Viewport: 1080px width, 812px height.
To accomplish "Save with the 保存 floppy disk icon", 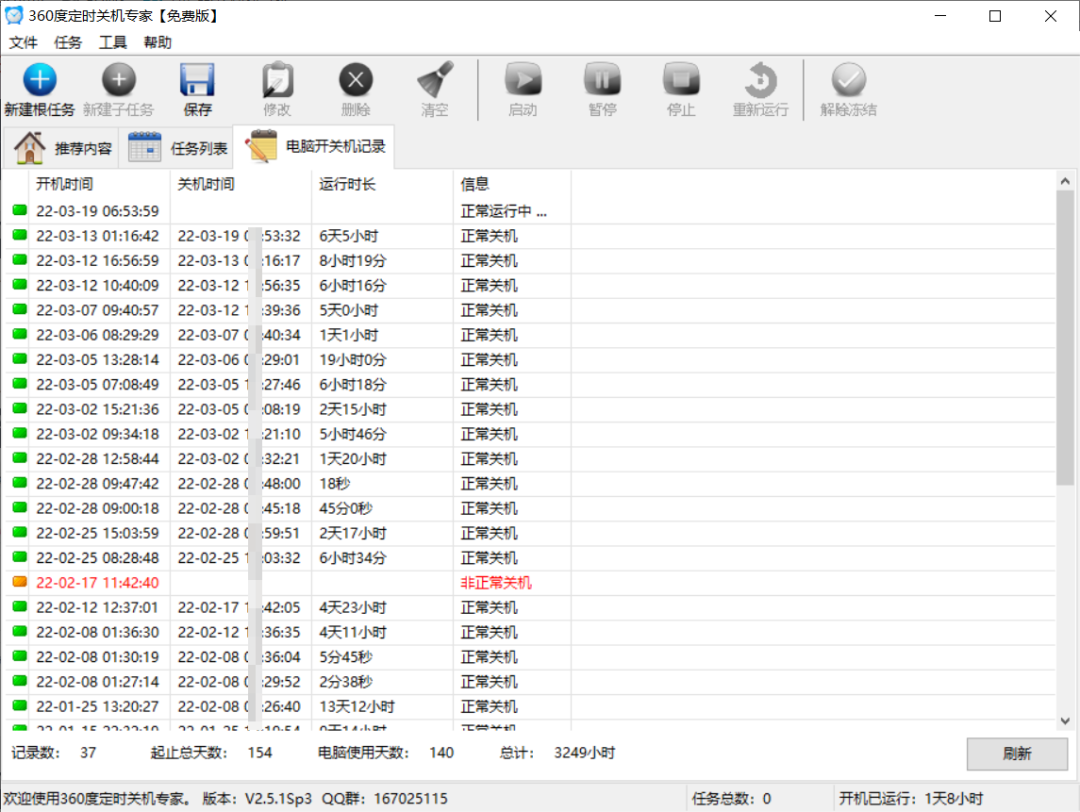I will tap(198, 80).
